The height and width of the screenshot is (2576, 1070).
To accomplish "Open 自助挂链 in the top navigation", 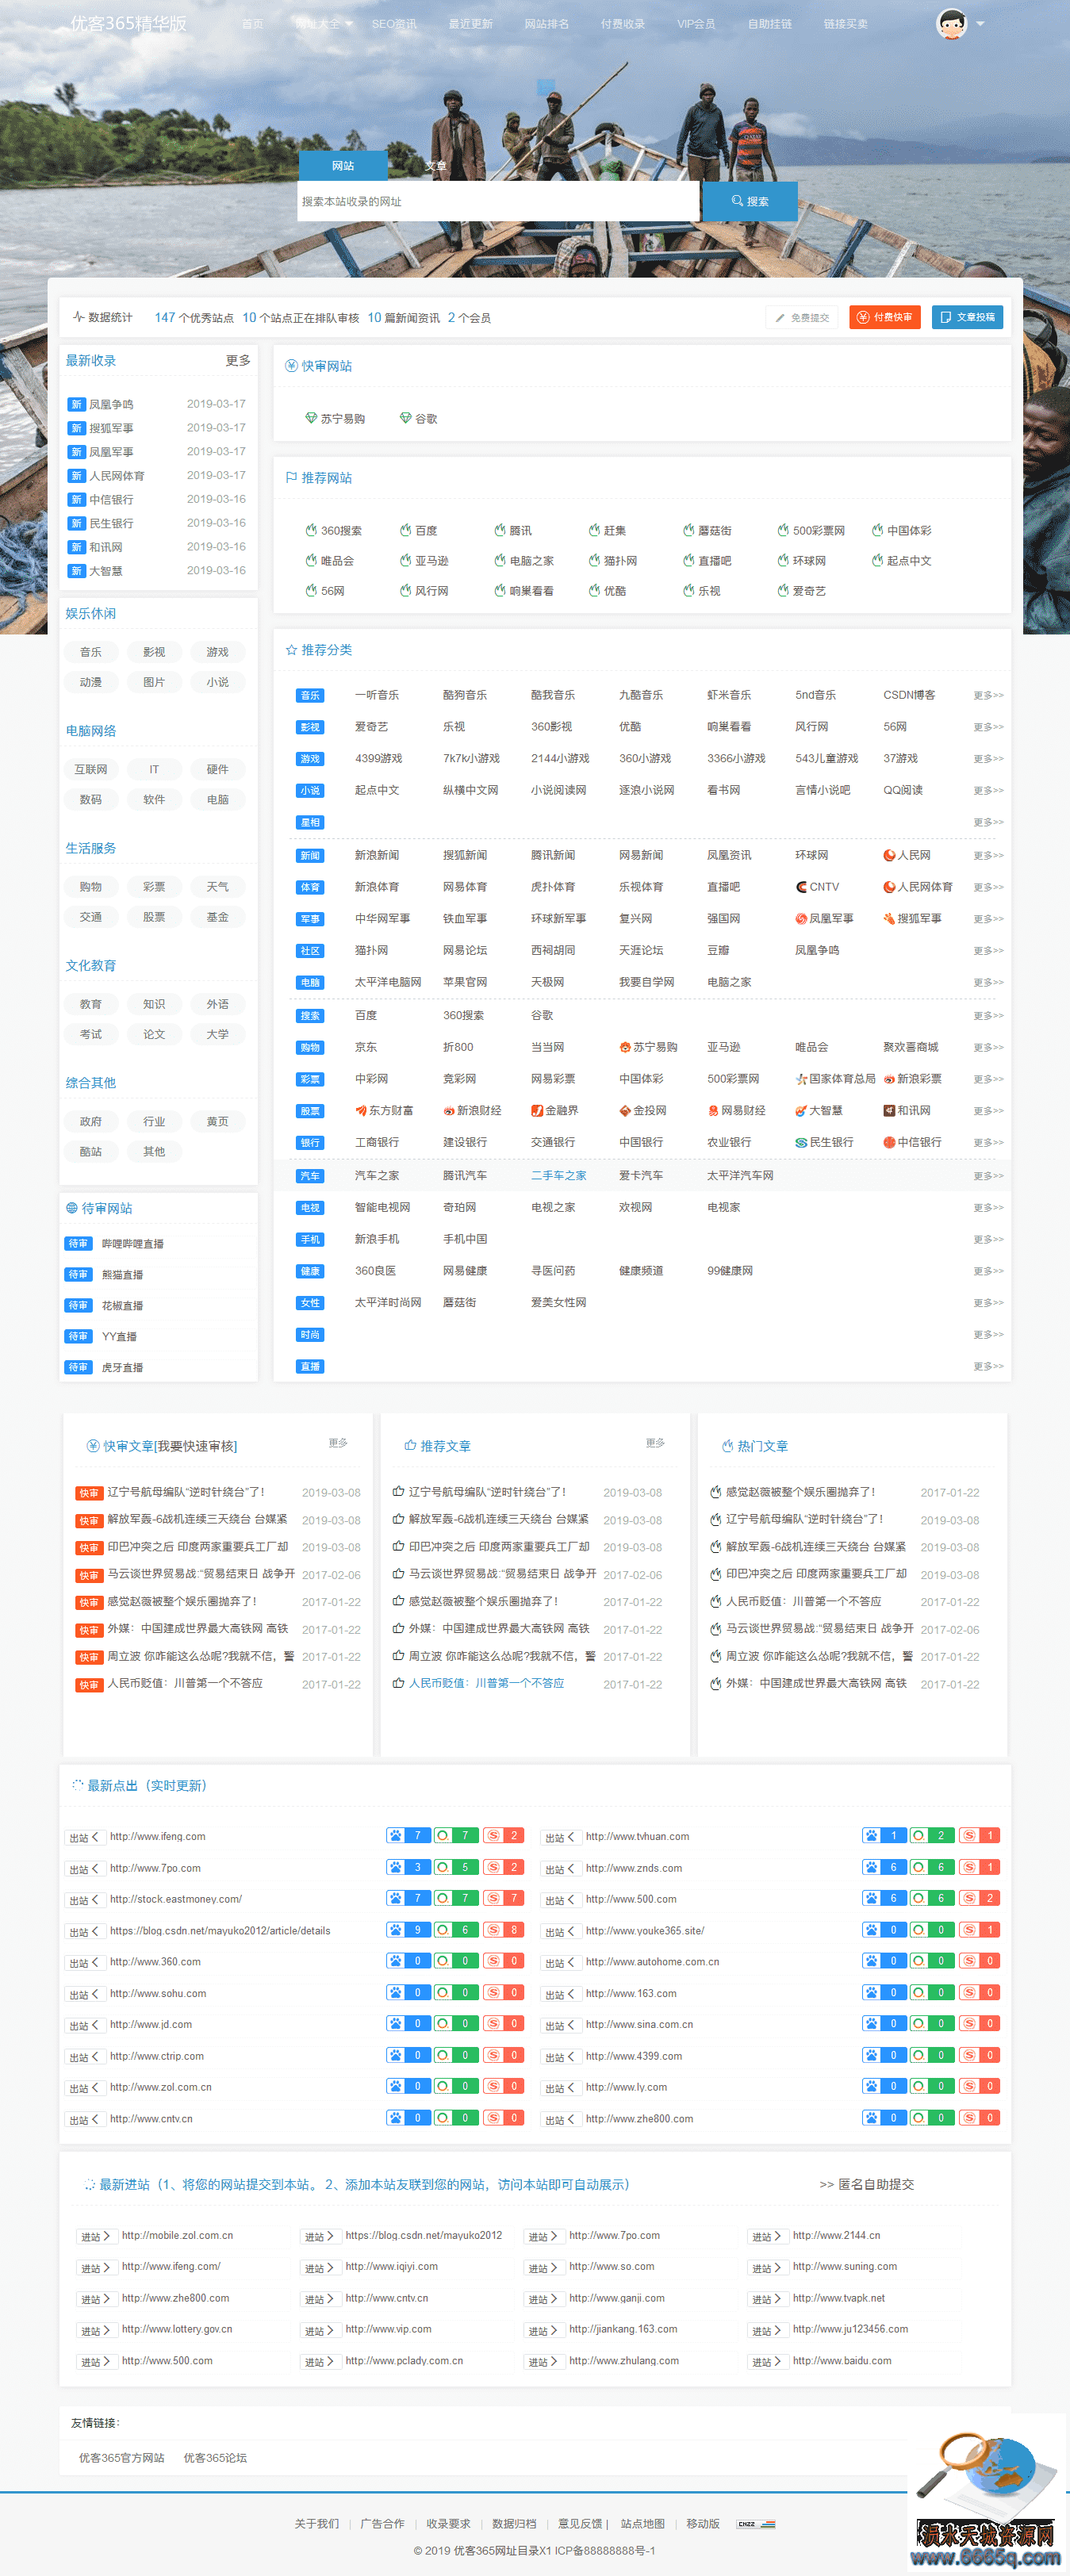I will (x=769, y=24).
